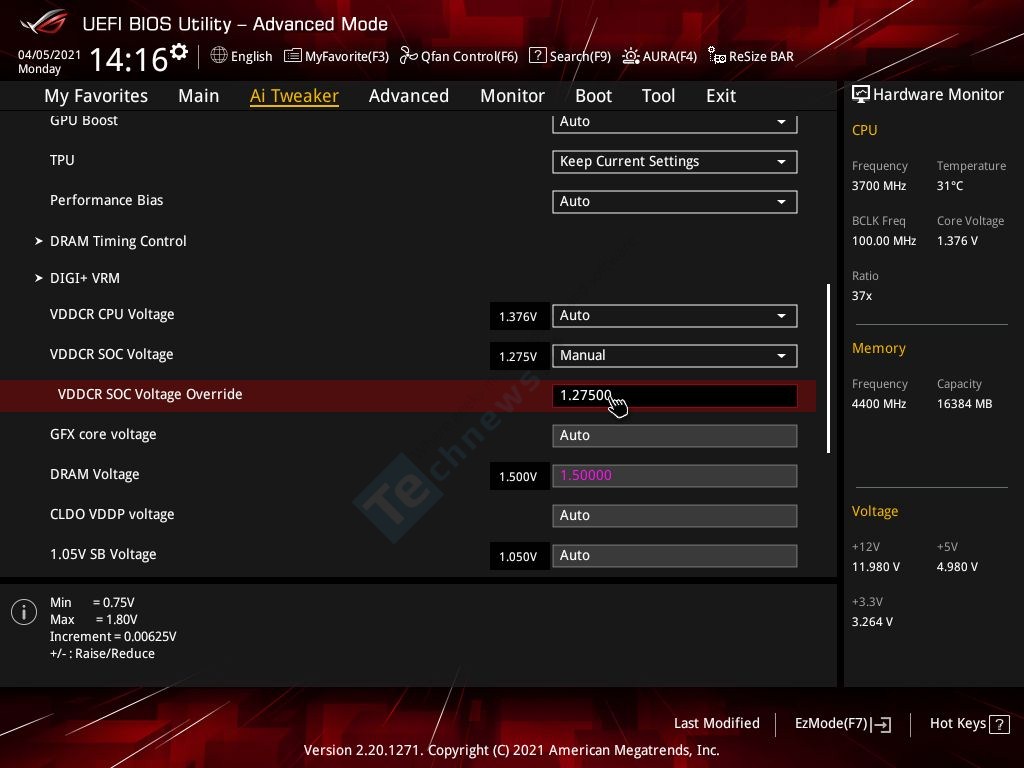1024x768 pixels.
Task: Select the GFX core voltage label
Action: click(x=103, y=434)
